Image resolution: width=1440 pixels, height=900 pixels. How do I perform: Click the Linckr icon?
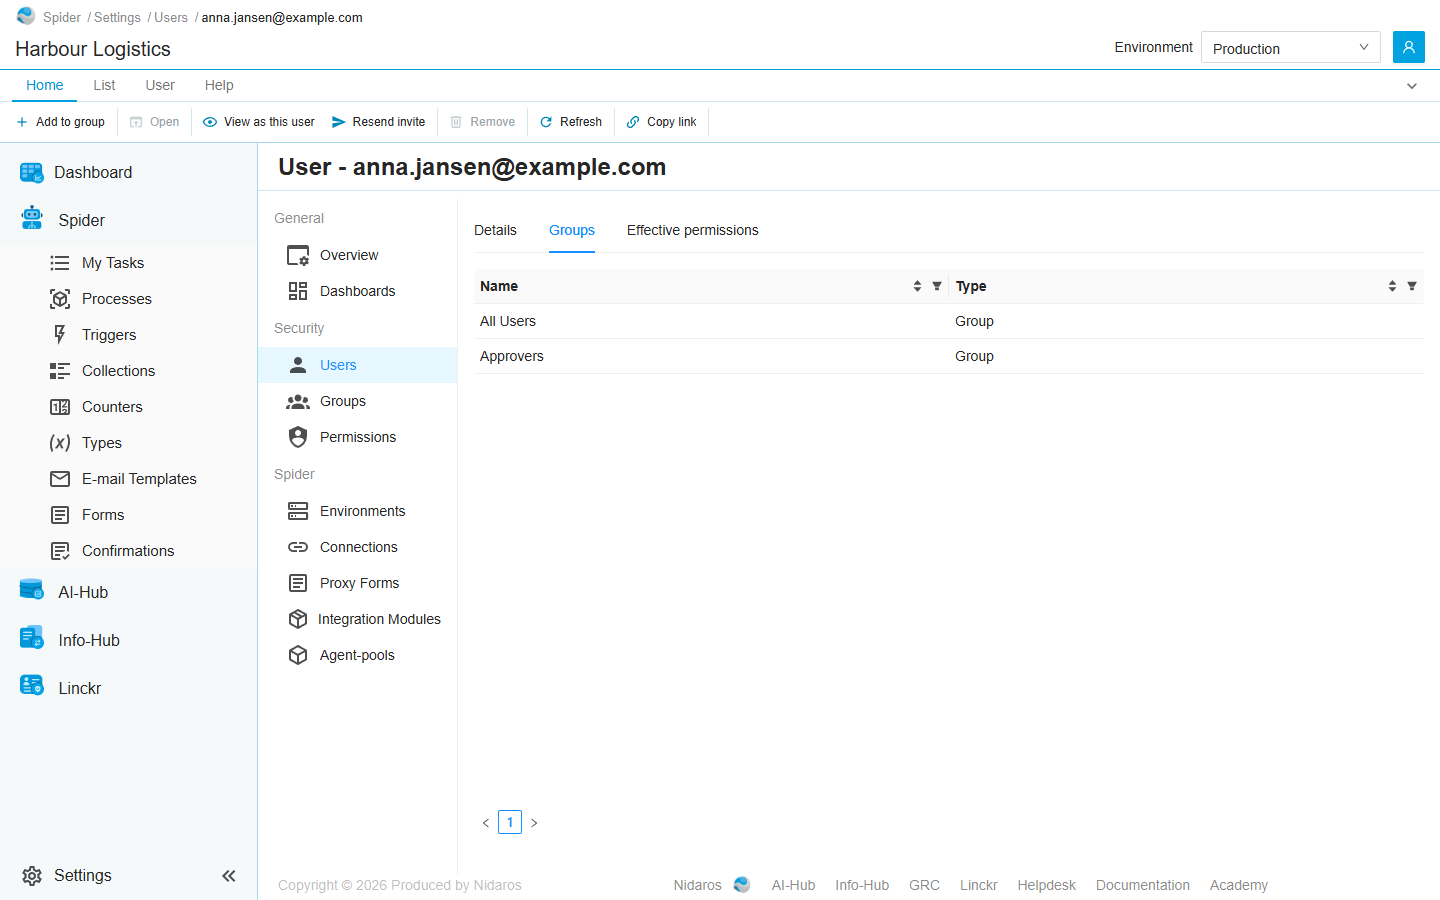click(32, 686)
